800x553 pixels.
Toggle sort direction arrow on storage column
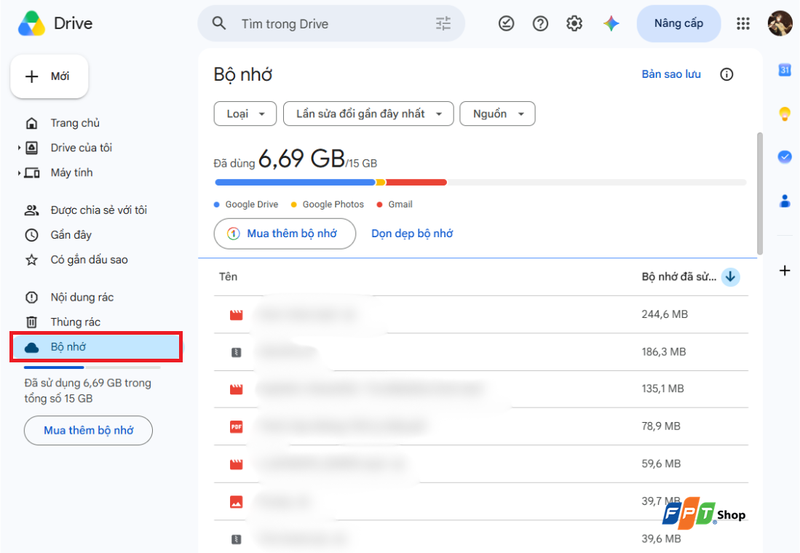click(731, 276)
